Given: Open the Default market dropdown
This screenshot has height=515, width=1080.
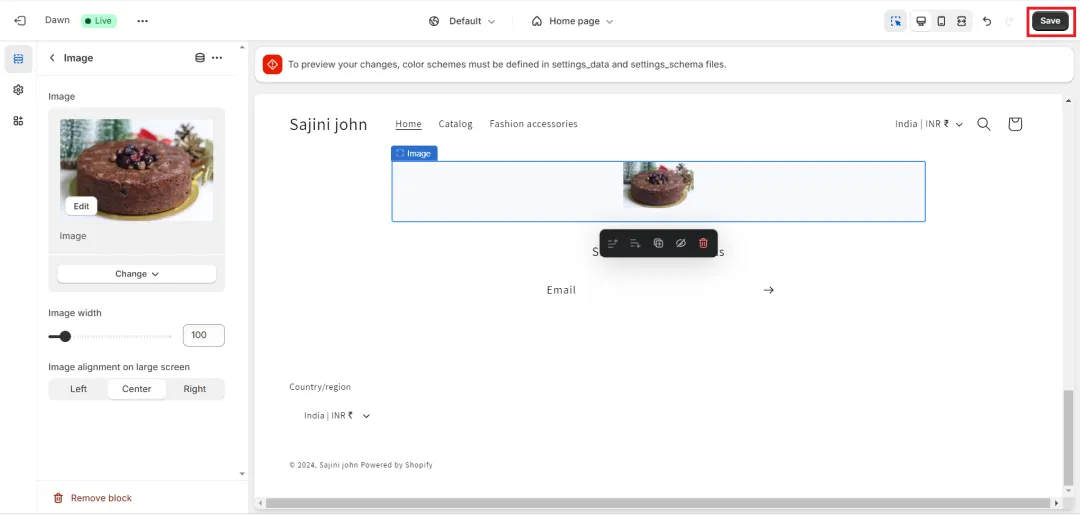Looking at the screenshot, I should (461, 21).
